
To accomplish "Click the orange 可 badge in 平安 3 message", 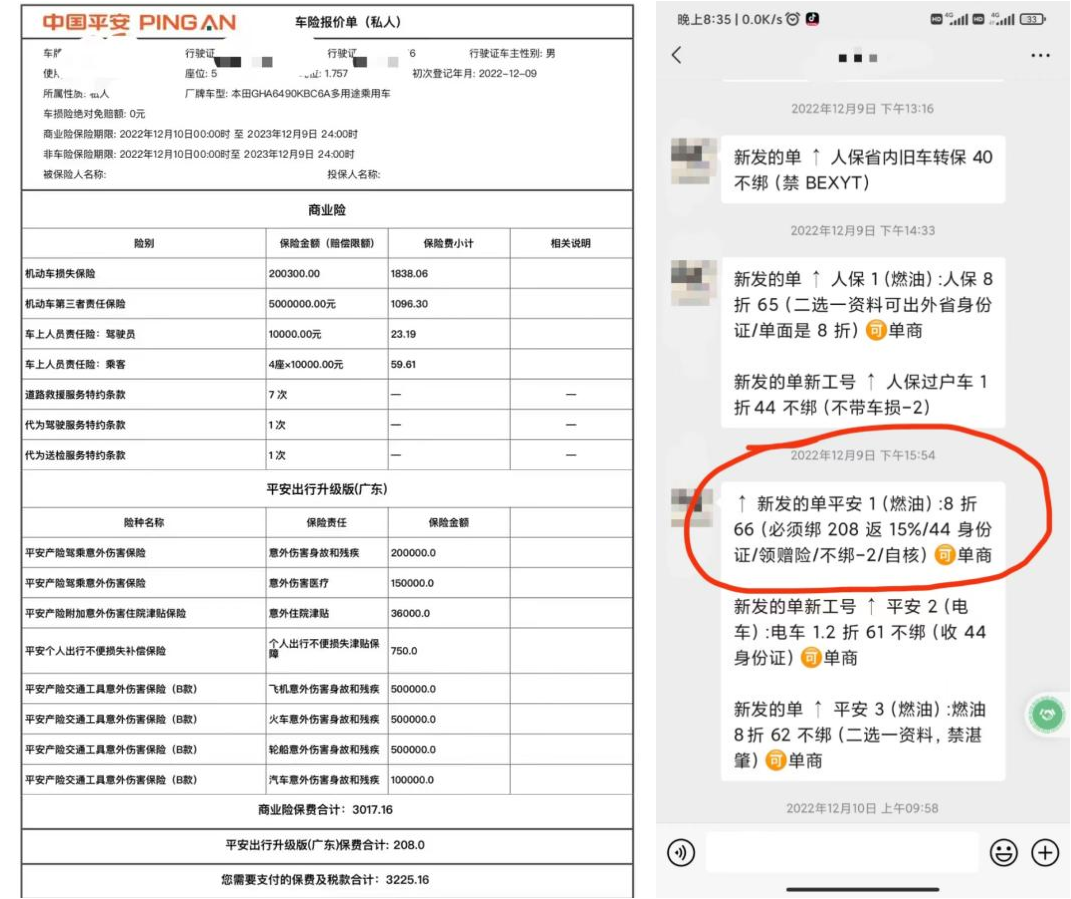I will pyautogui.click(x=775, y=760).
